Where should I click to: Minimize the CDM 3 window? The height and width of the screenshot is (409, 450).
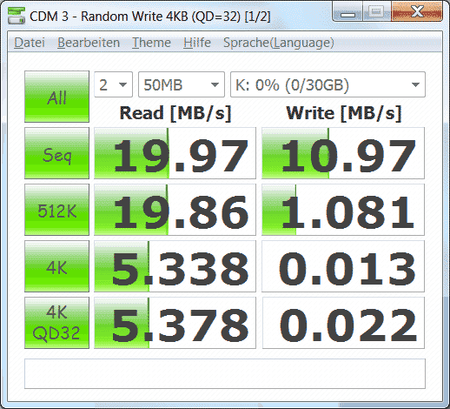tap(348, 12)
